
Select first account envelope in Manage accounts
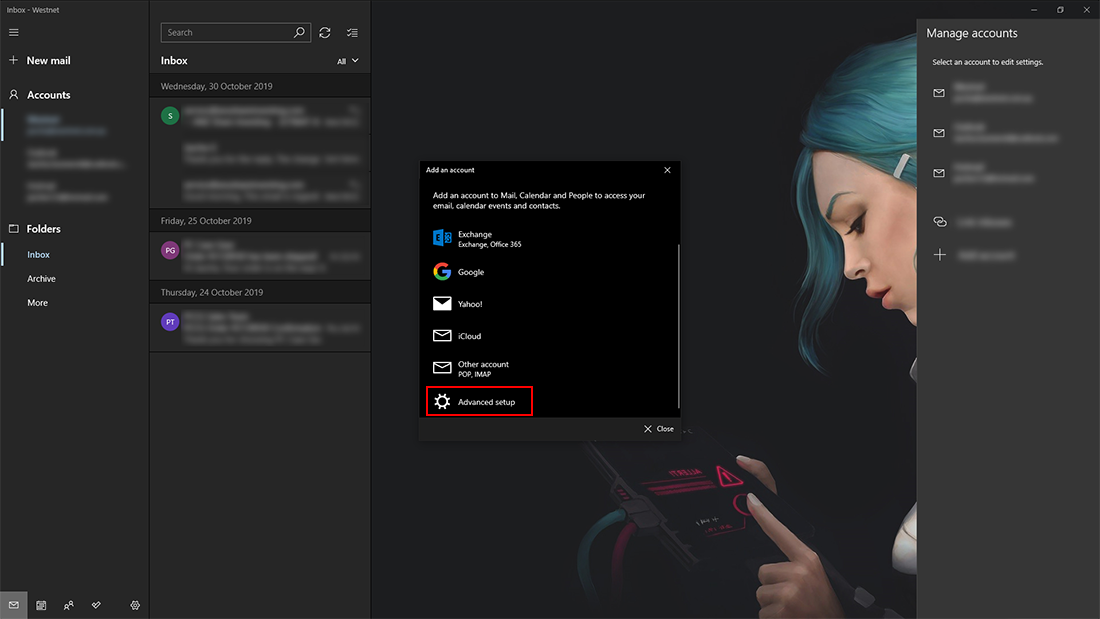pos(939,93)
